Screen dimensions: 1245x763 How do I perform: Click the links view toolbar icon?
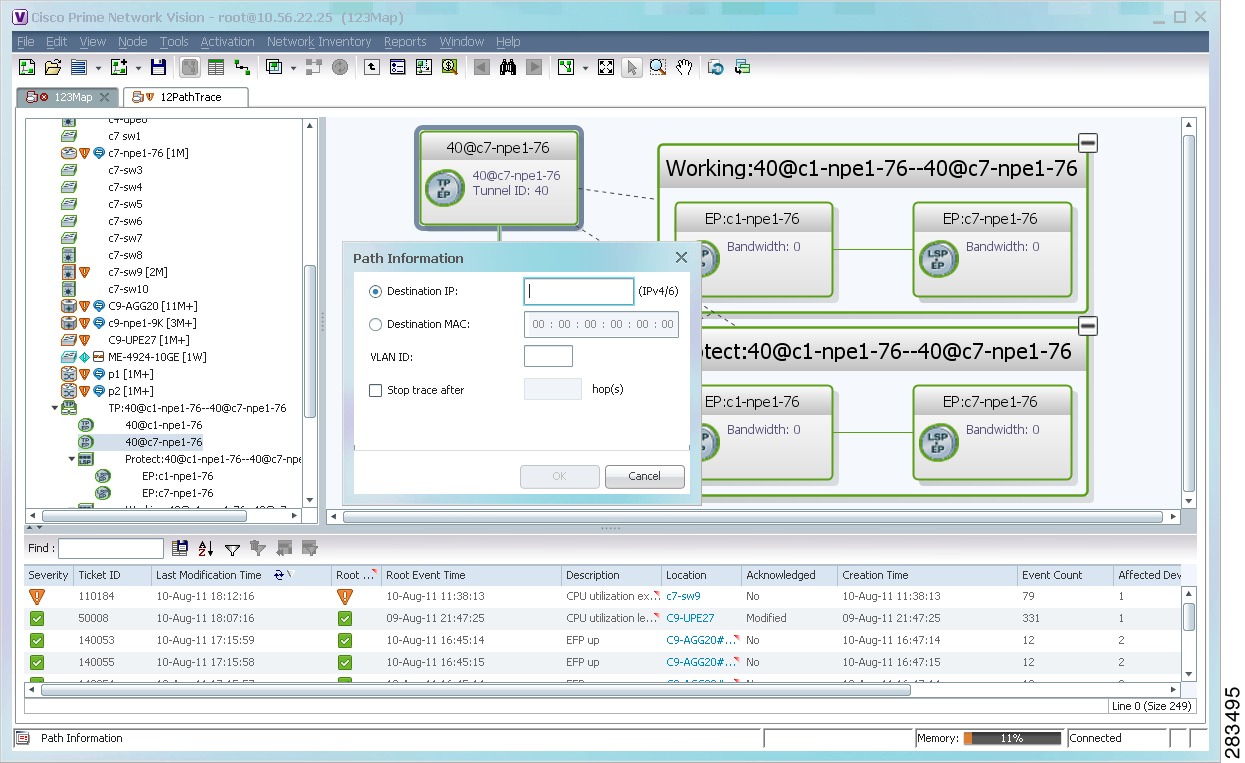[x=241, y=67]
